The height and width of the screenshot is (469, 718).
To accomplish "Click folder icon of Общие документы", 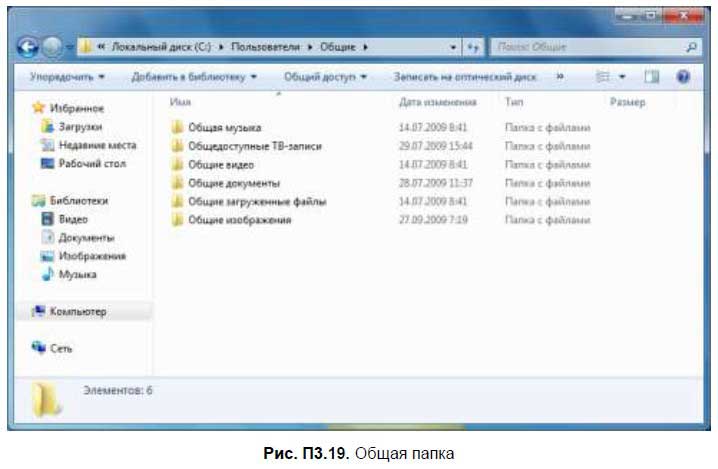I will pos(178,183).
